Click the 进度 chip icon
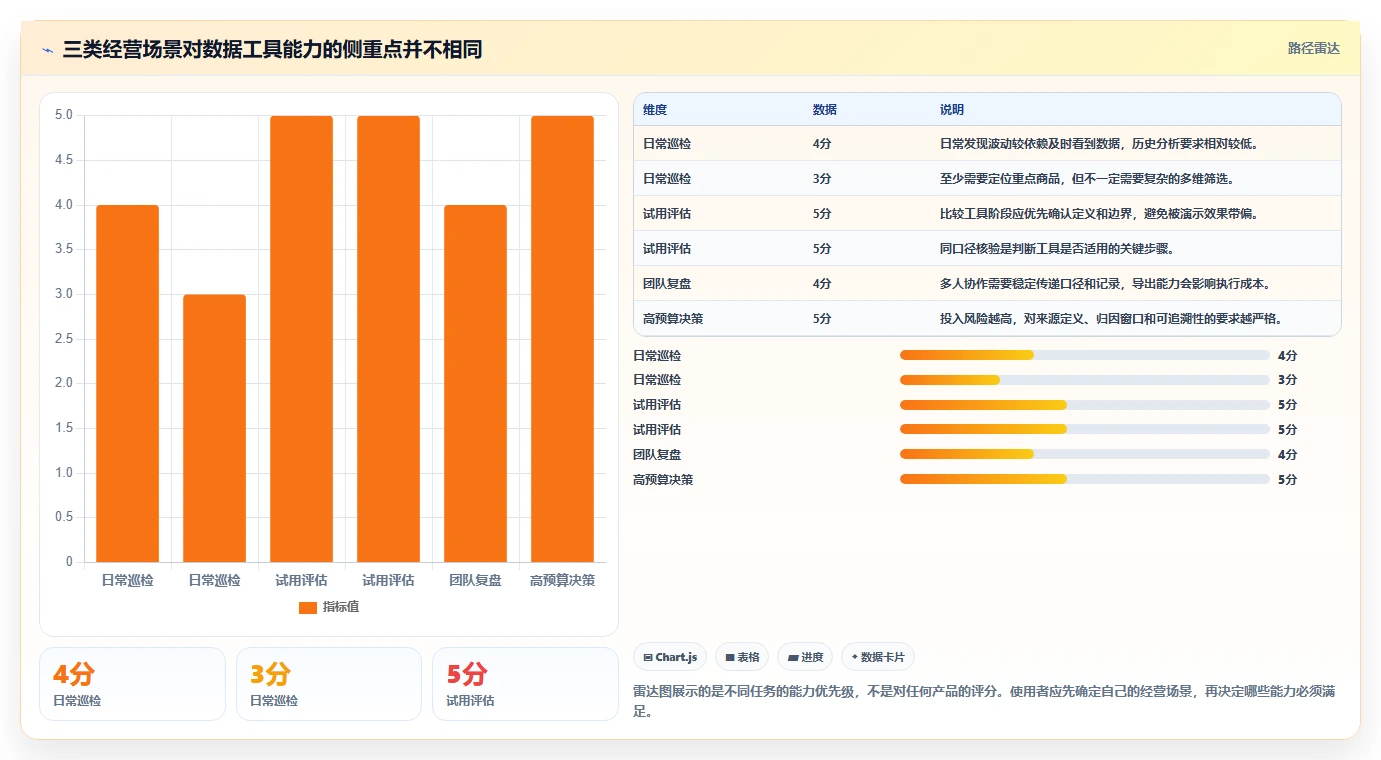1381x760 pixels. (x=793, y=657)
